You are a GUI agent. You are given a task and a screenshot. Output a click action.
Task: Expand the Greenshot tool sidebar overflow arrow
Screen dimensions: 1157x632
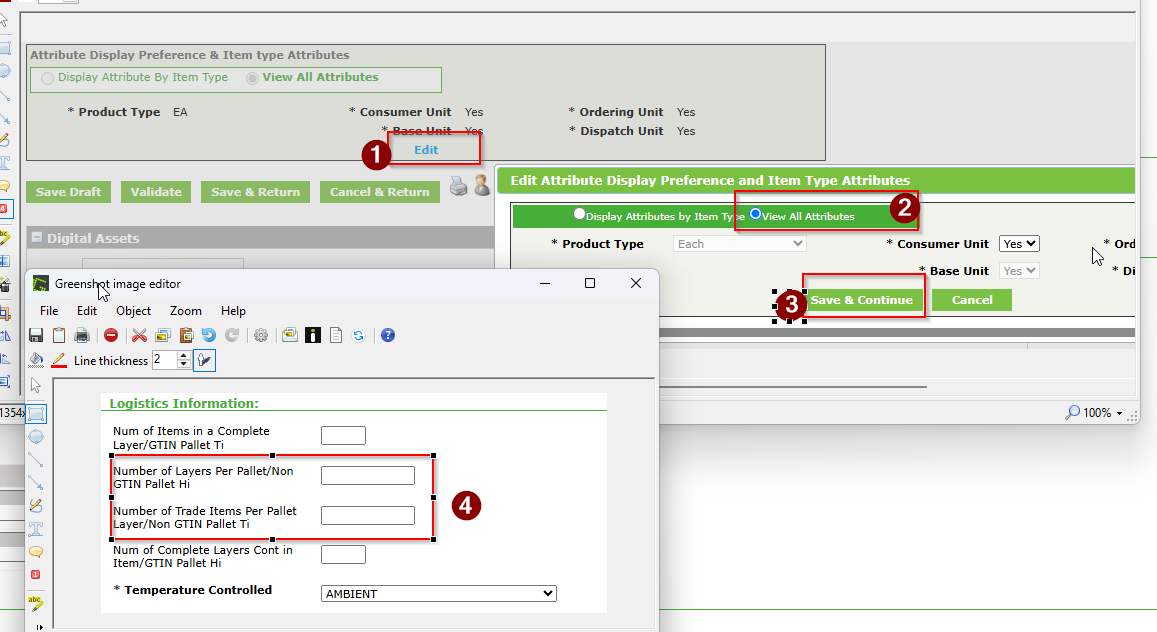39,627
